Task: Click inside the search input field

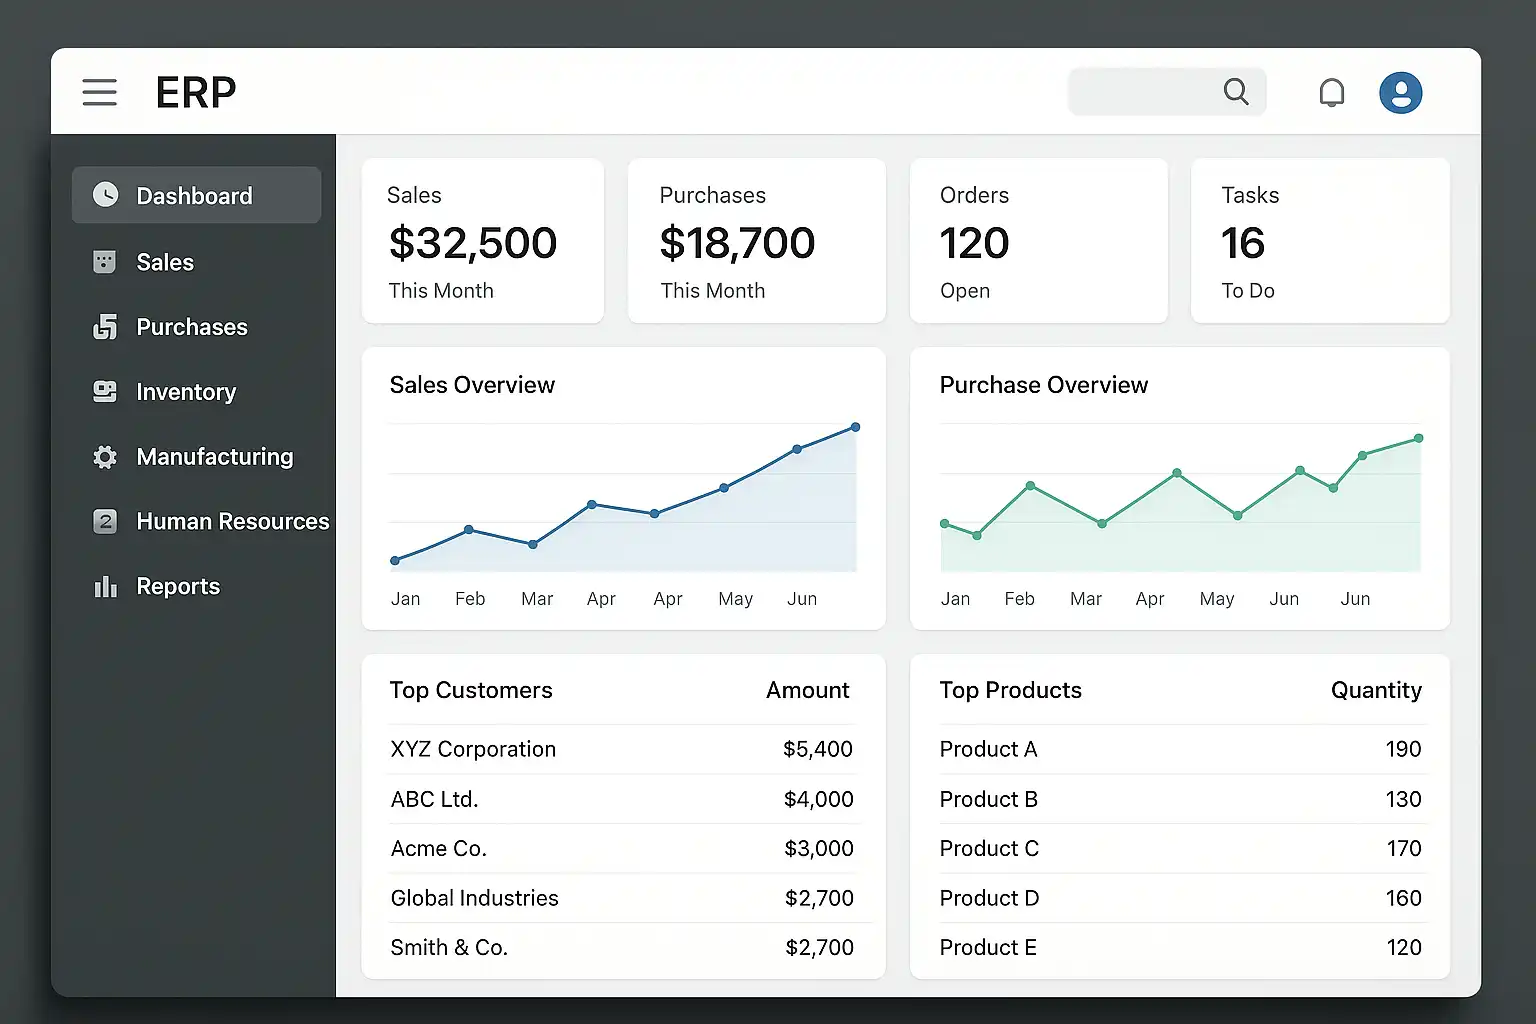Action: click(1140, 92)
